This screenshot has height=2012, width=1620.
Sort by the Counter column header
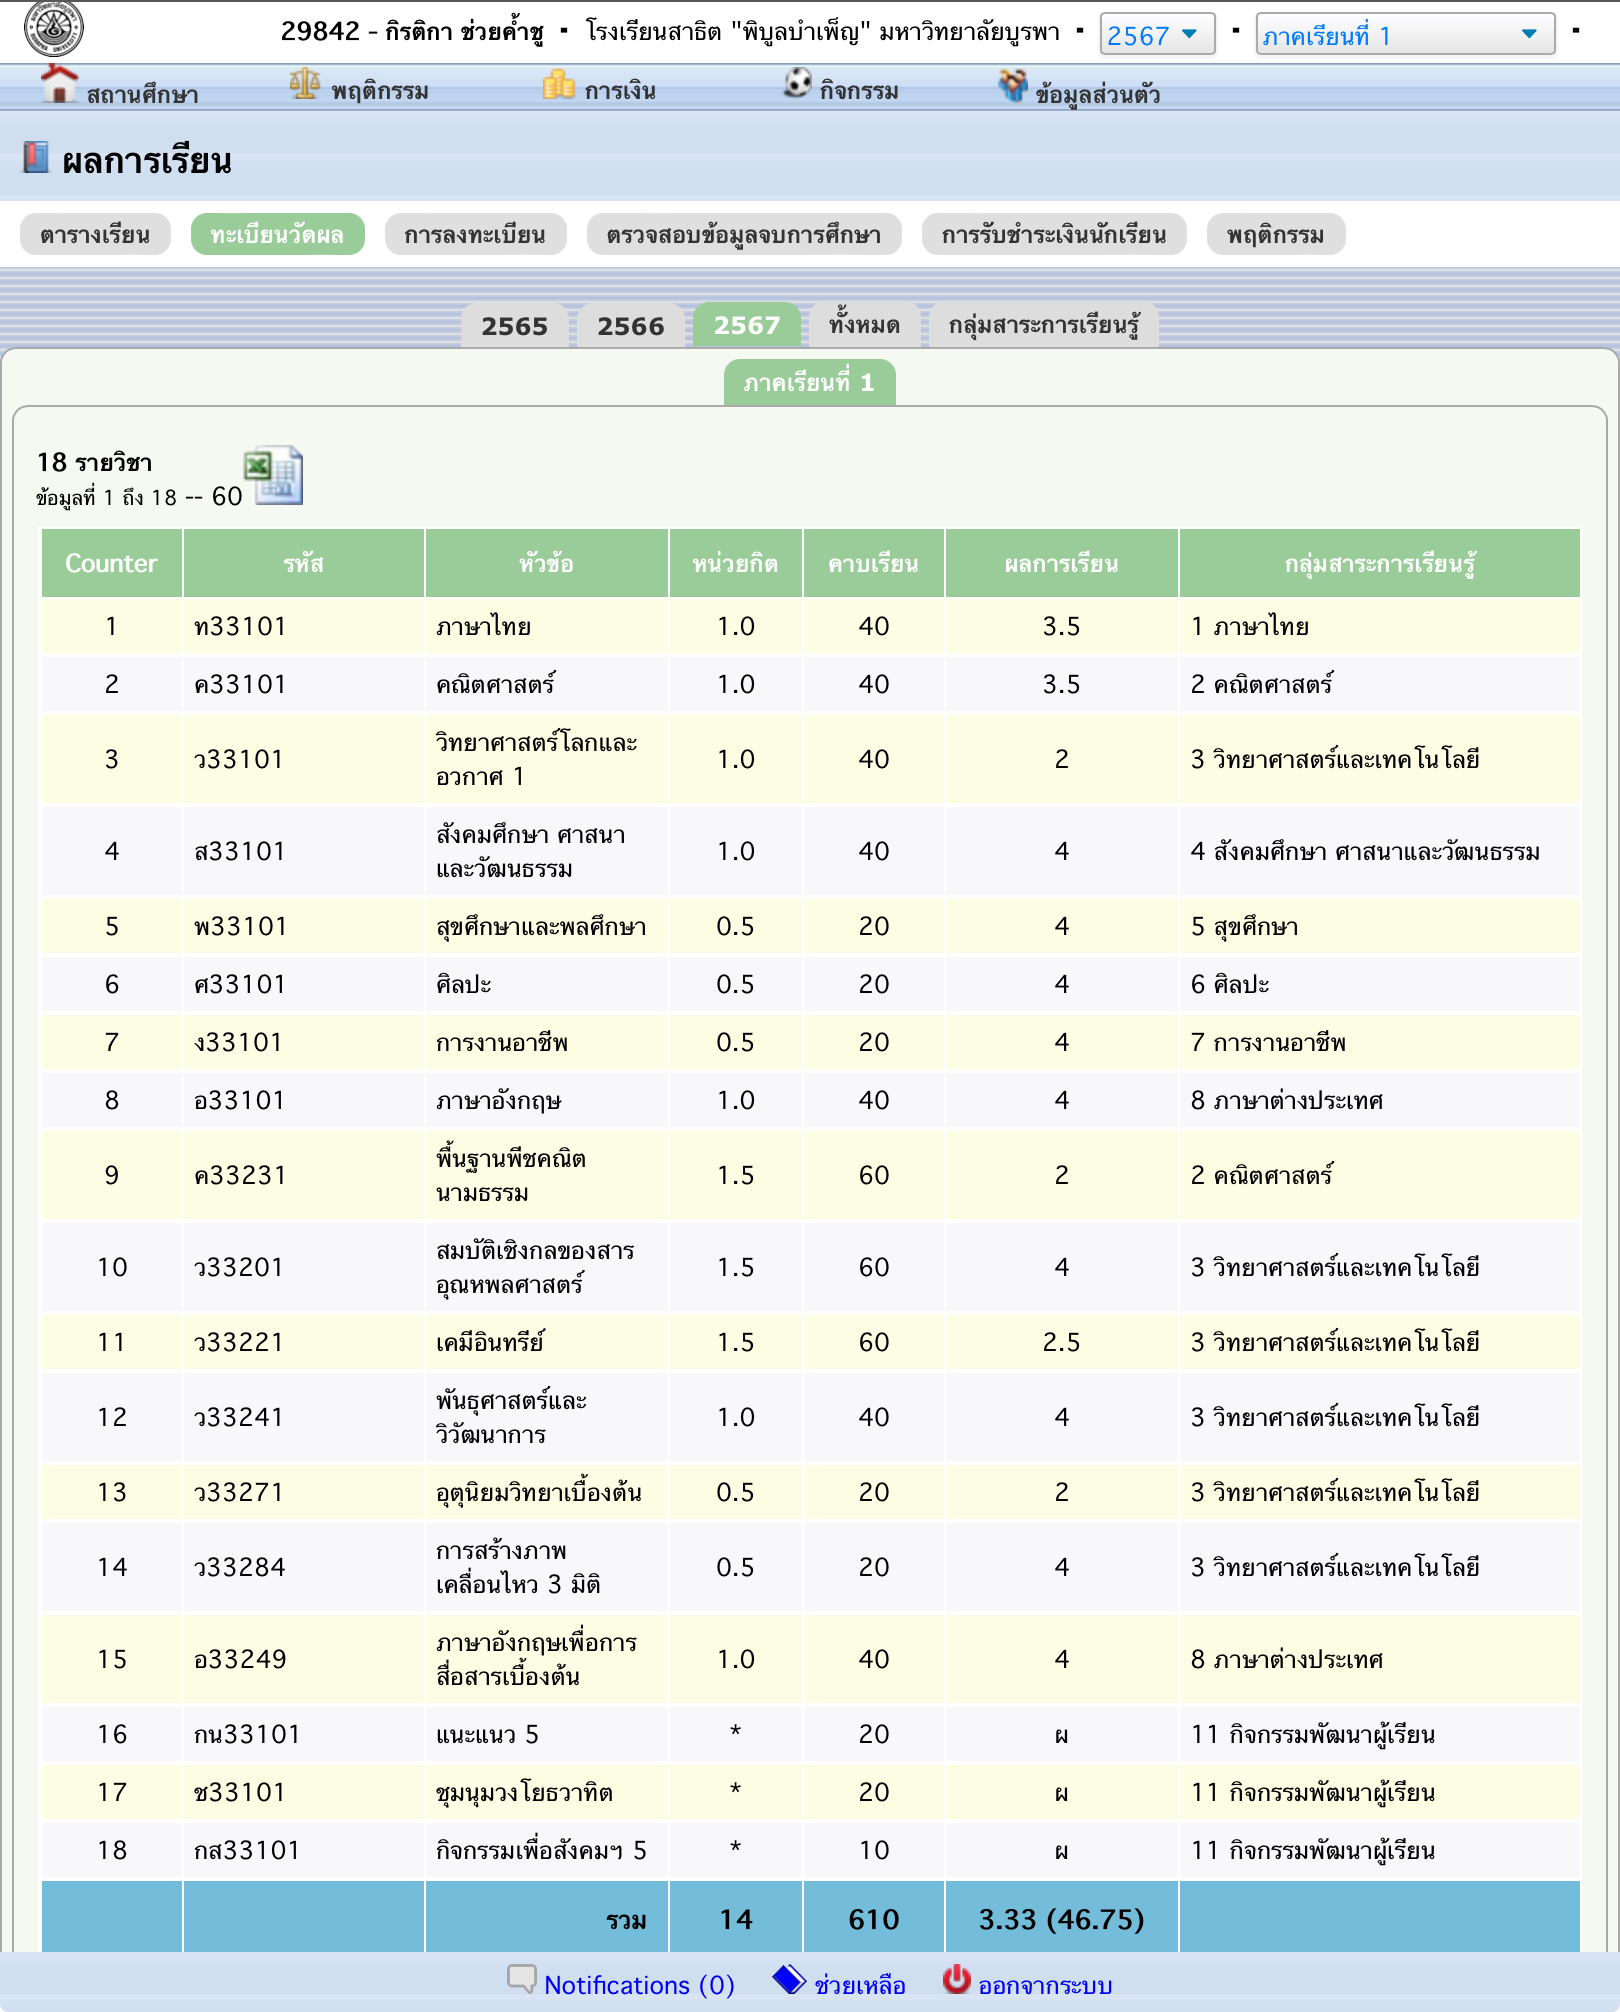pyautogui.click(x=111, y=563)
